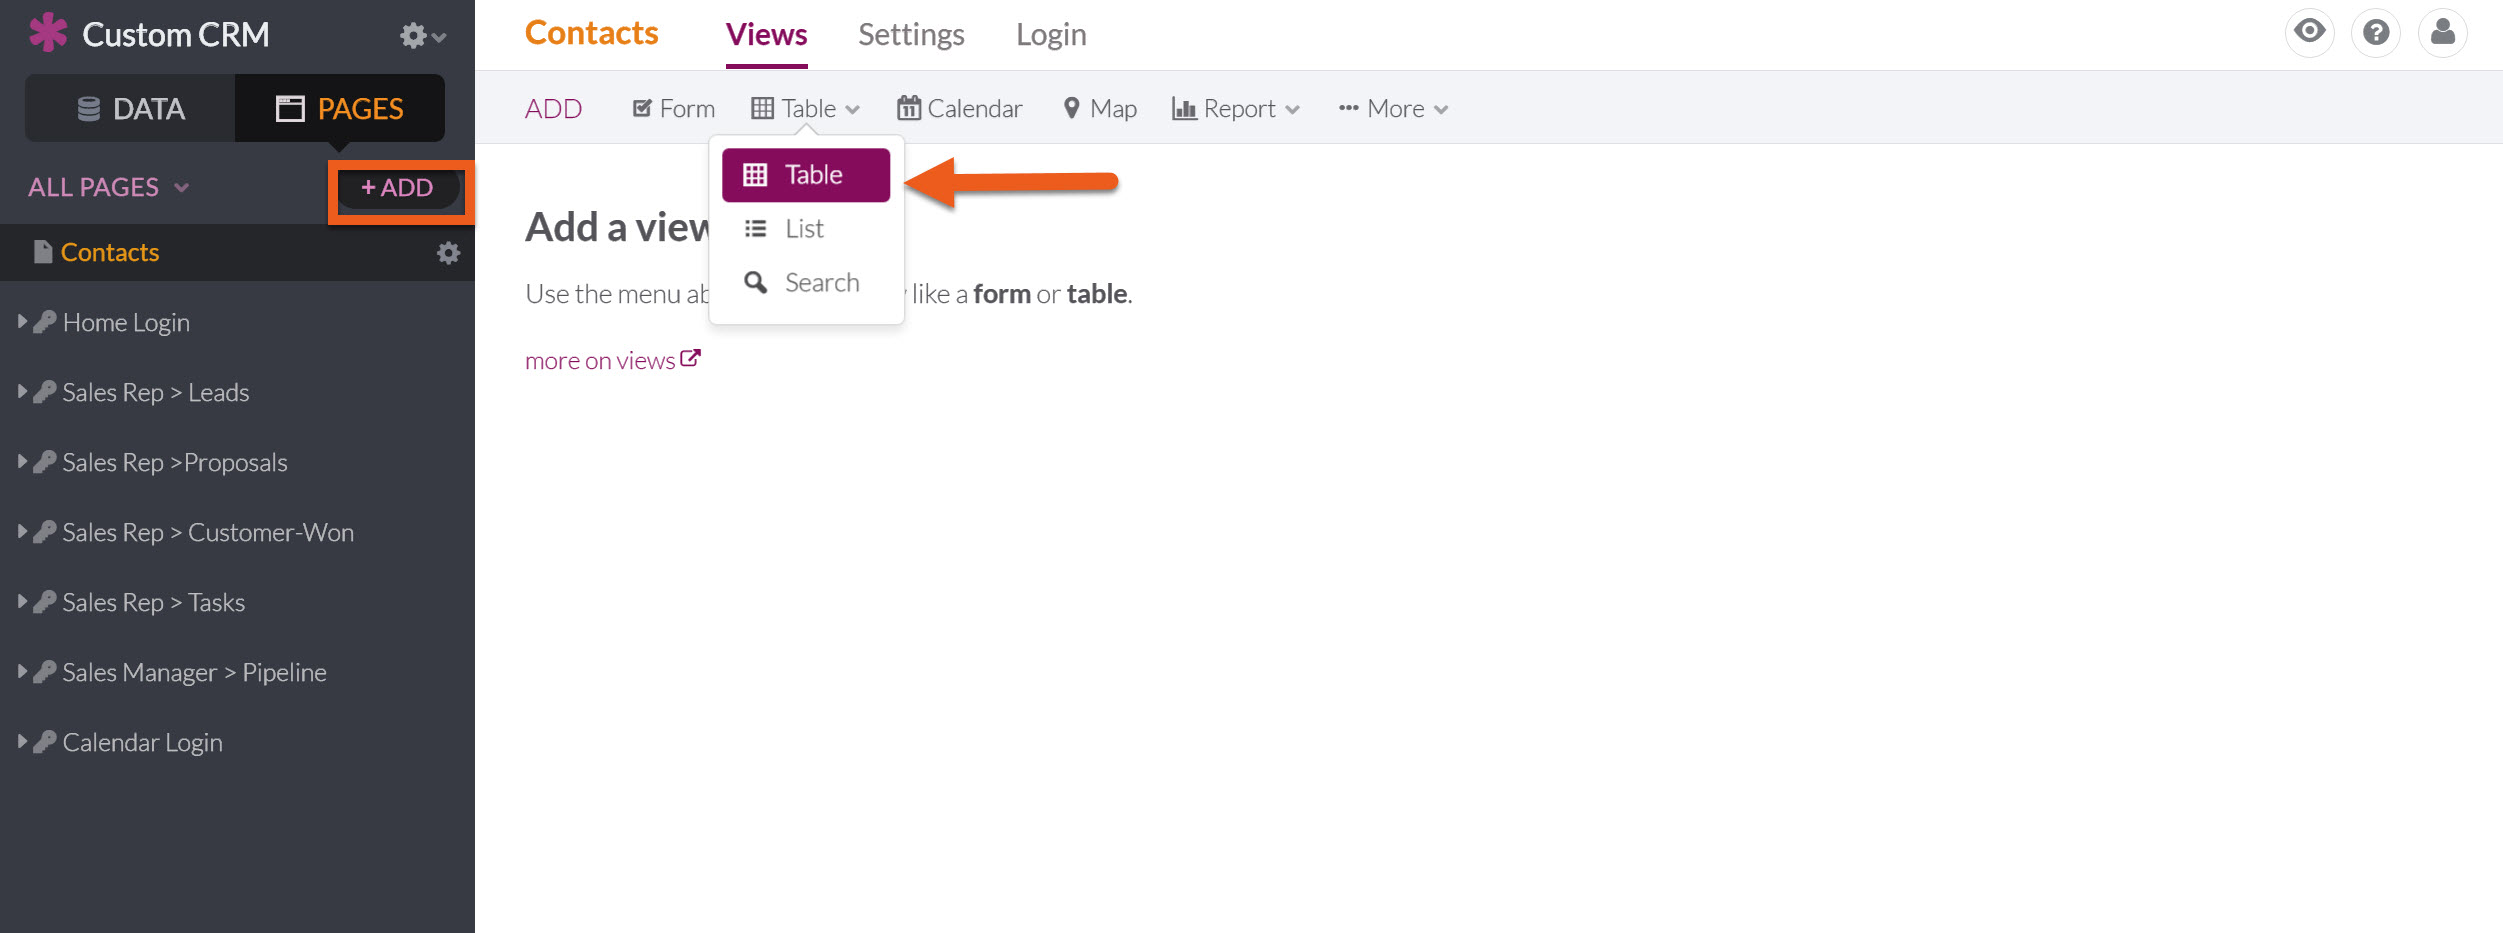Switch to the PAGES tab
2503x933 pixels.
pos(340,108)
